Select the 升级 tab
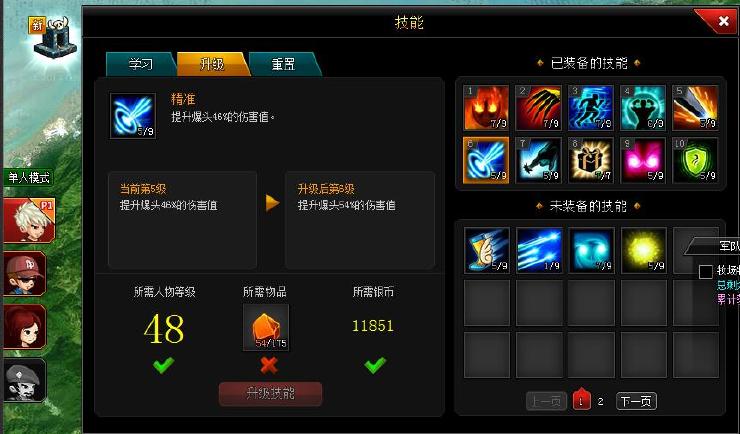 click(x=213, y=64)
